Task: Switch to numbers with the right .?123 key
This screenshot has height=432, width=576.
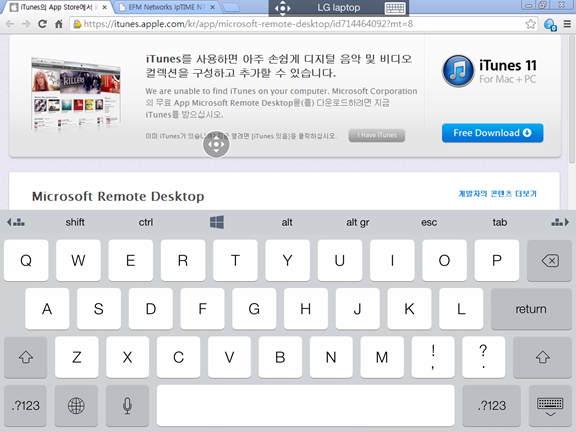Action: point(492,406)
